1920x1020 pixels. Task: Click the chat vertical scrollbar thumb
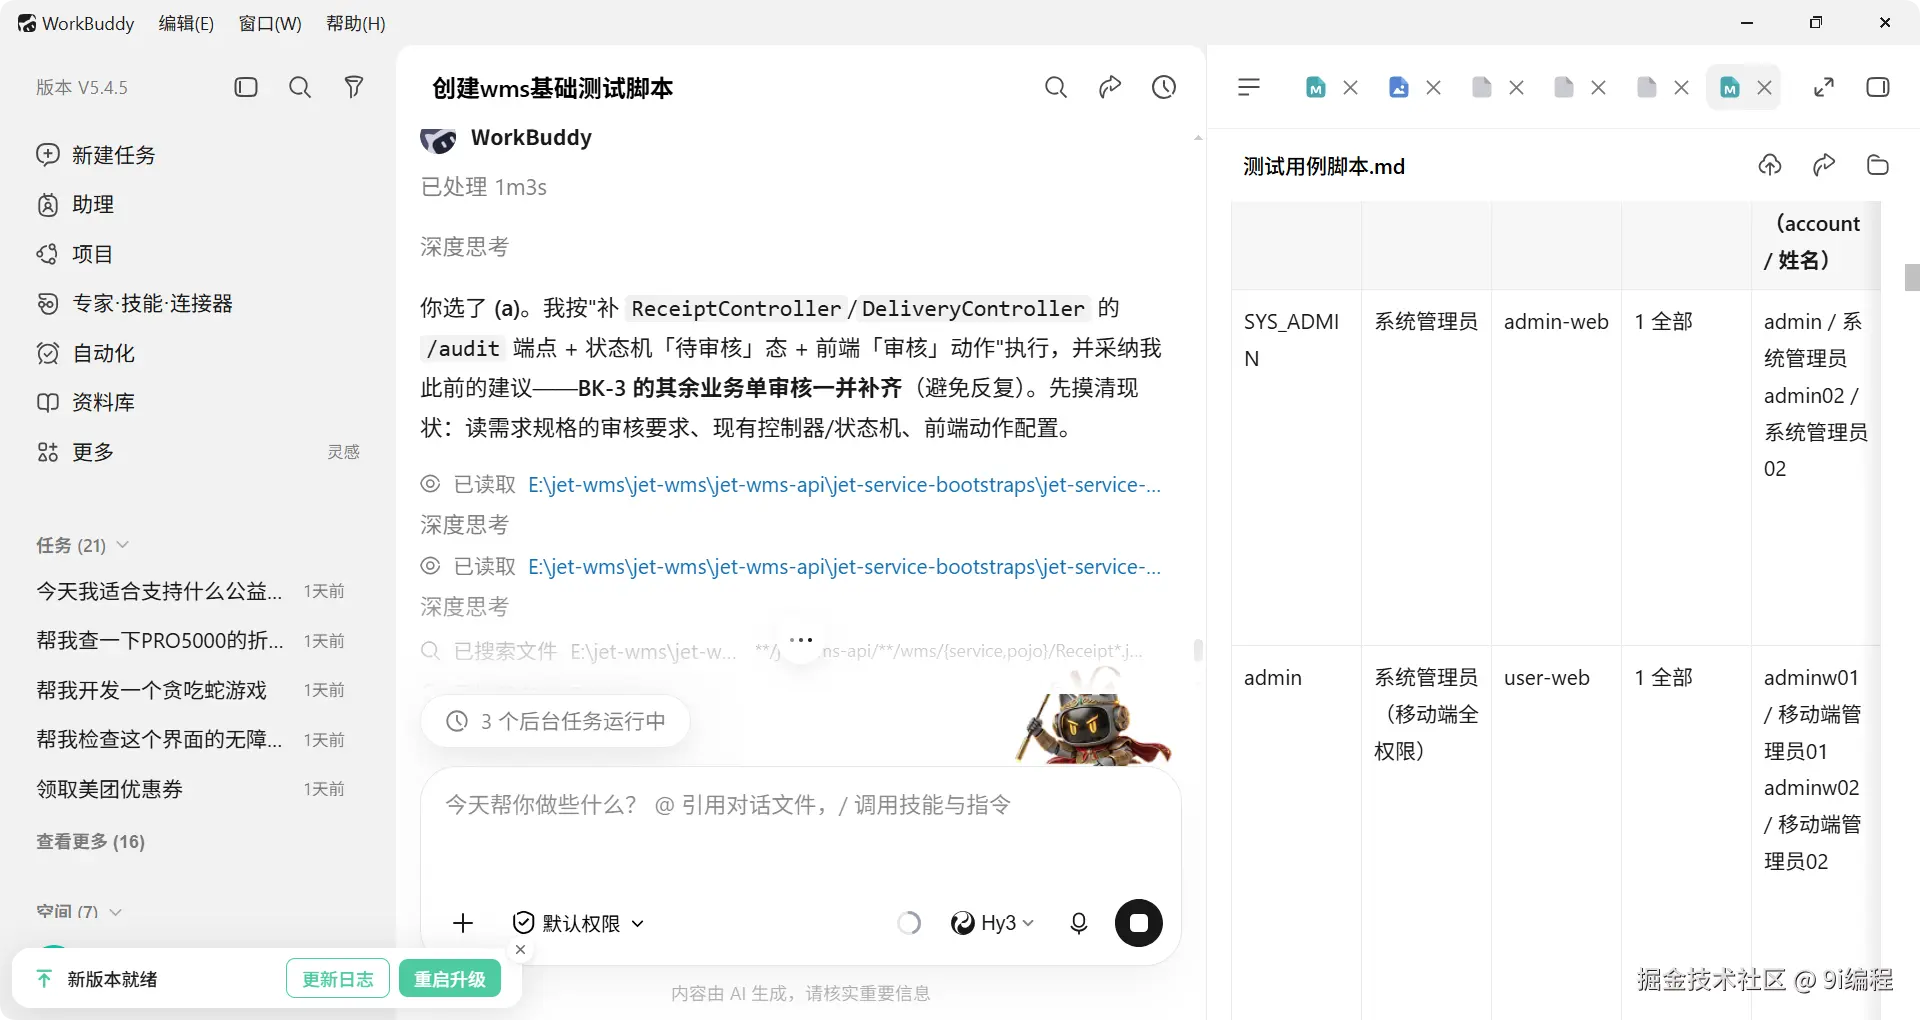[x=1198, y=650]
